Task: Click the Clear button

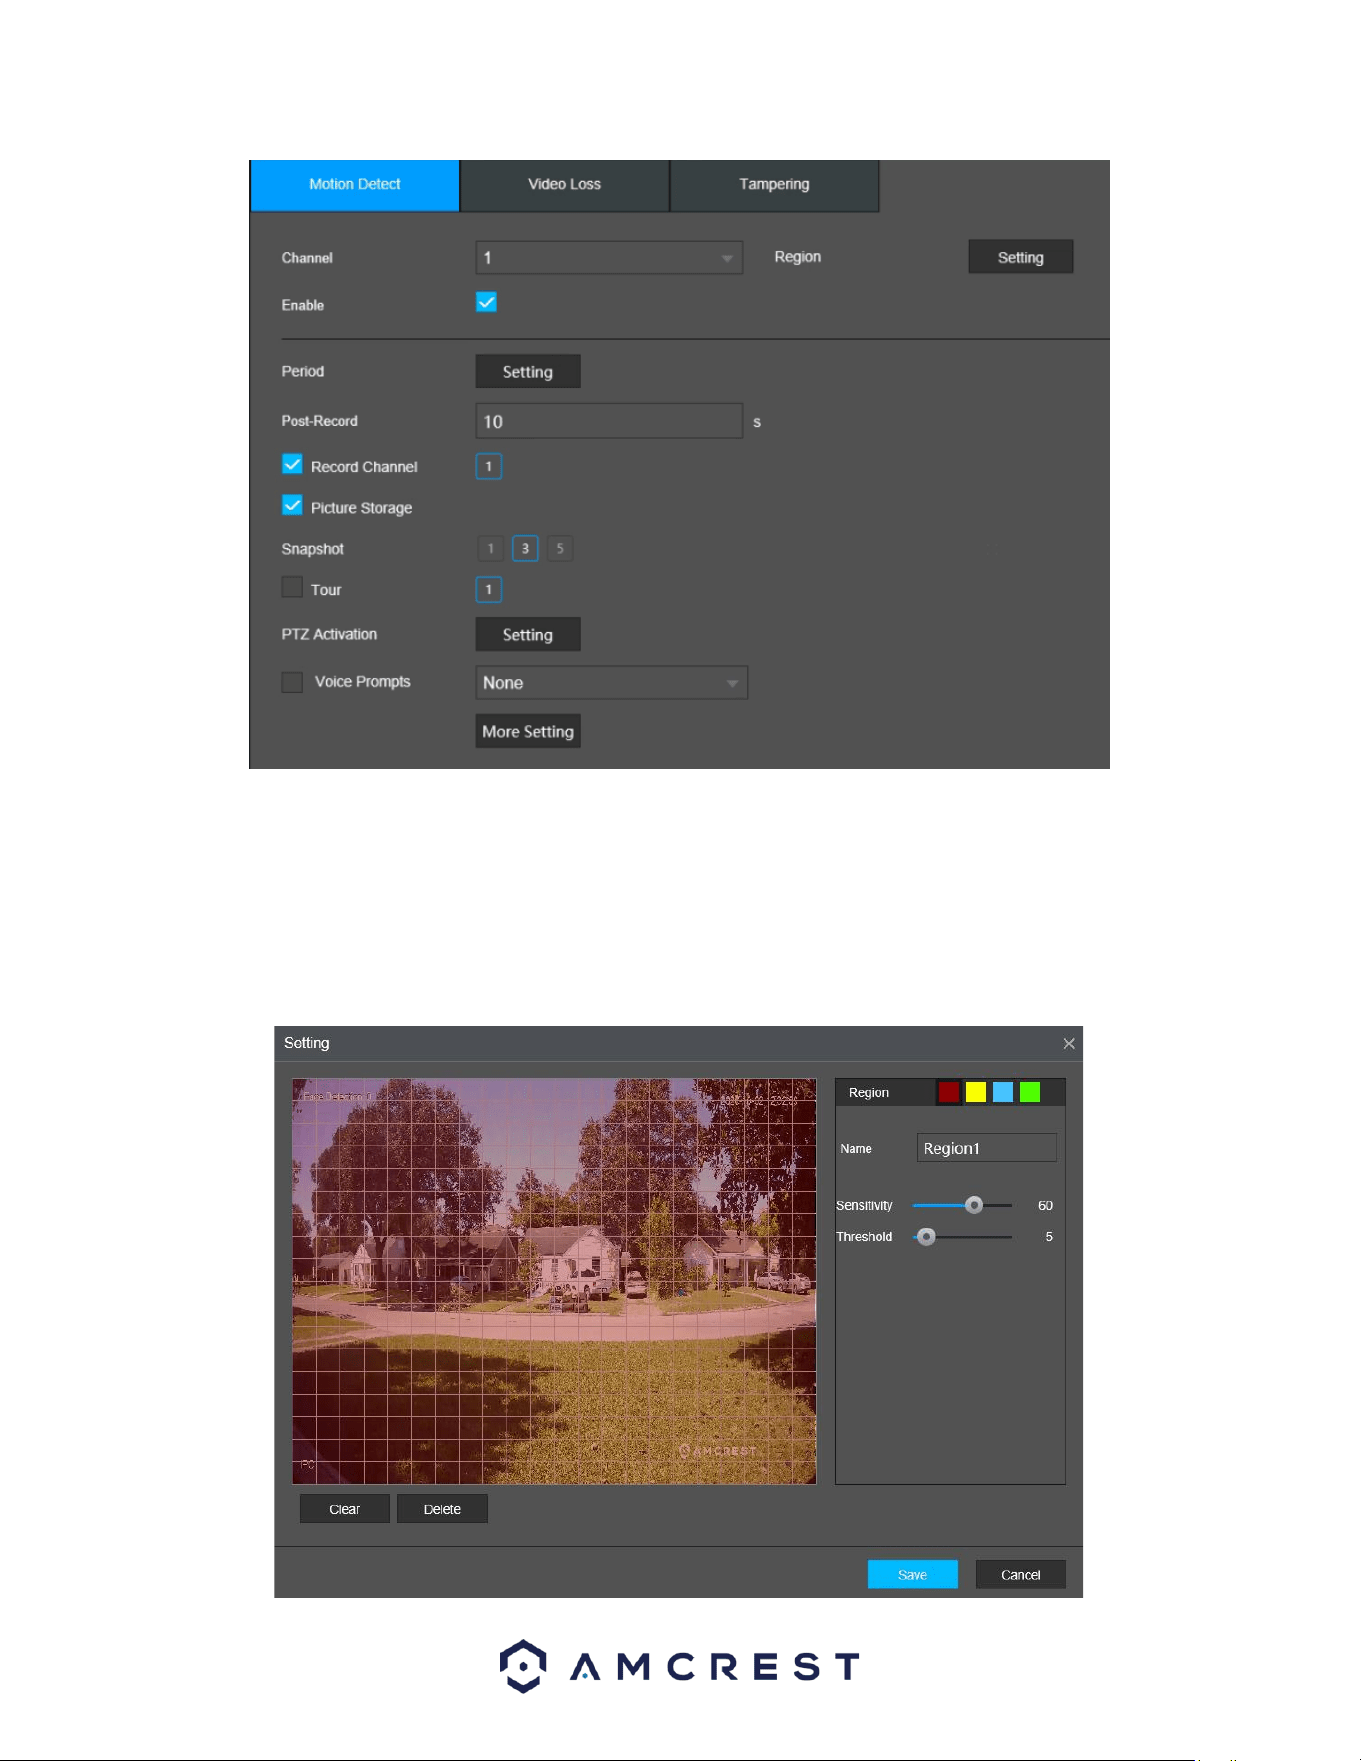Action: click(x=345, y=1509)
